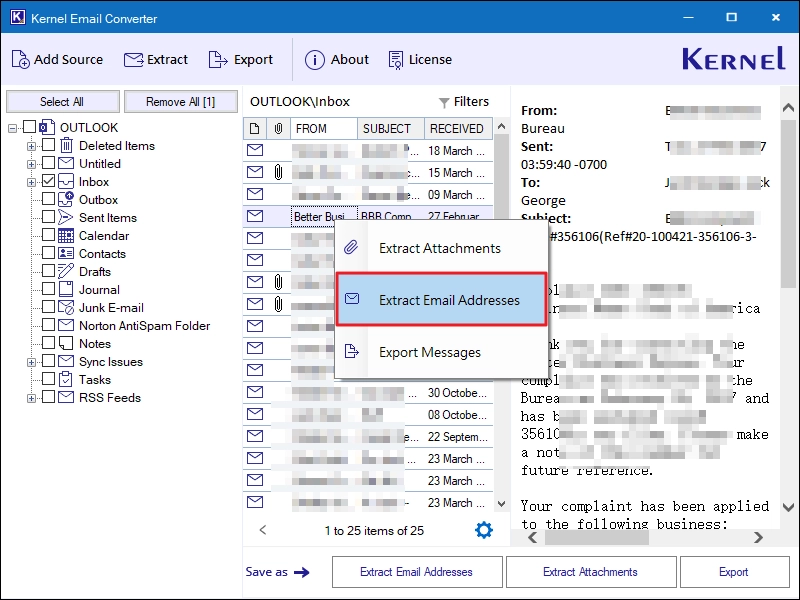Uncheck the Inbox folder checkbox
This screenshot has height=600, width=800.
48,181
